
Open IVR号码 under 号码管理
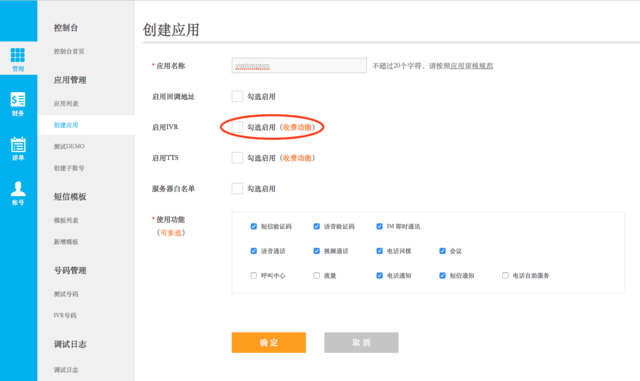click(65, 315)
